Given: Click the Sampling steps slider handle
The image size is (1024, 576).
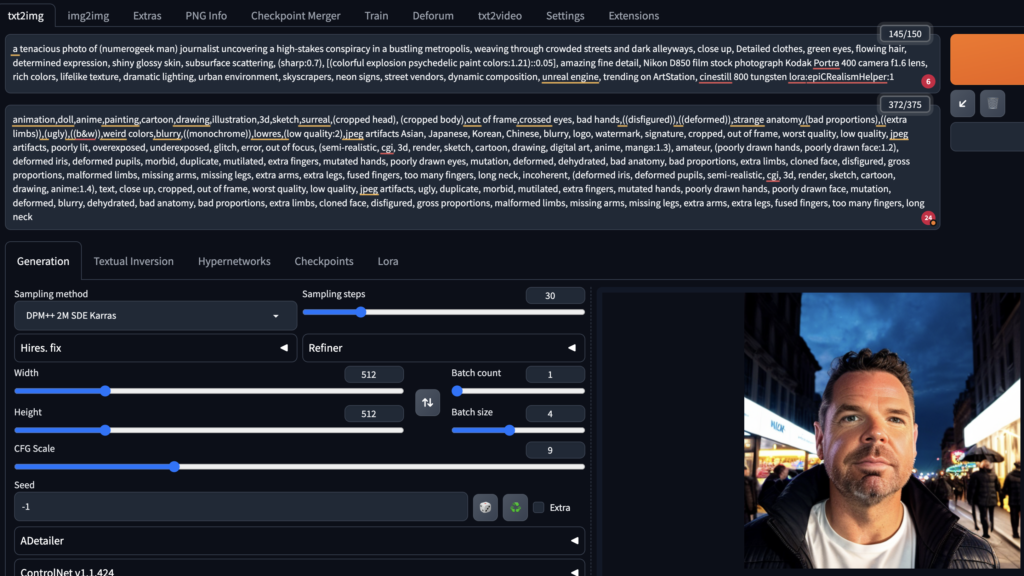Looking at the screenshot, I should pyautogui.click(x=361, y=312).
